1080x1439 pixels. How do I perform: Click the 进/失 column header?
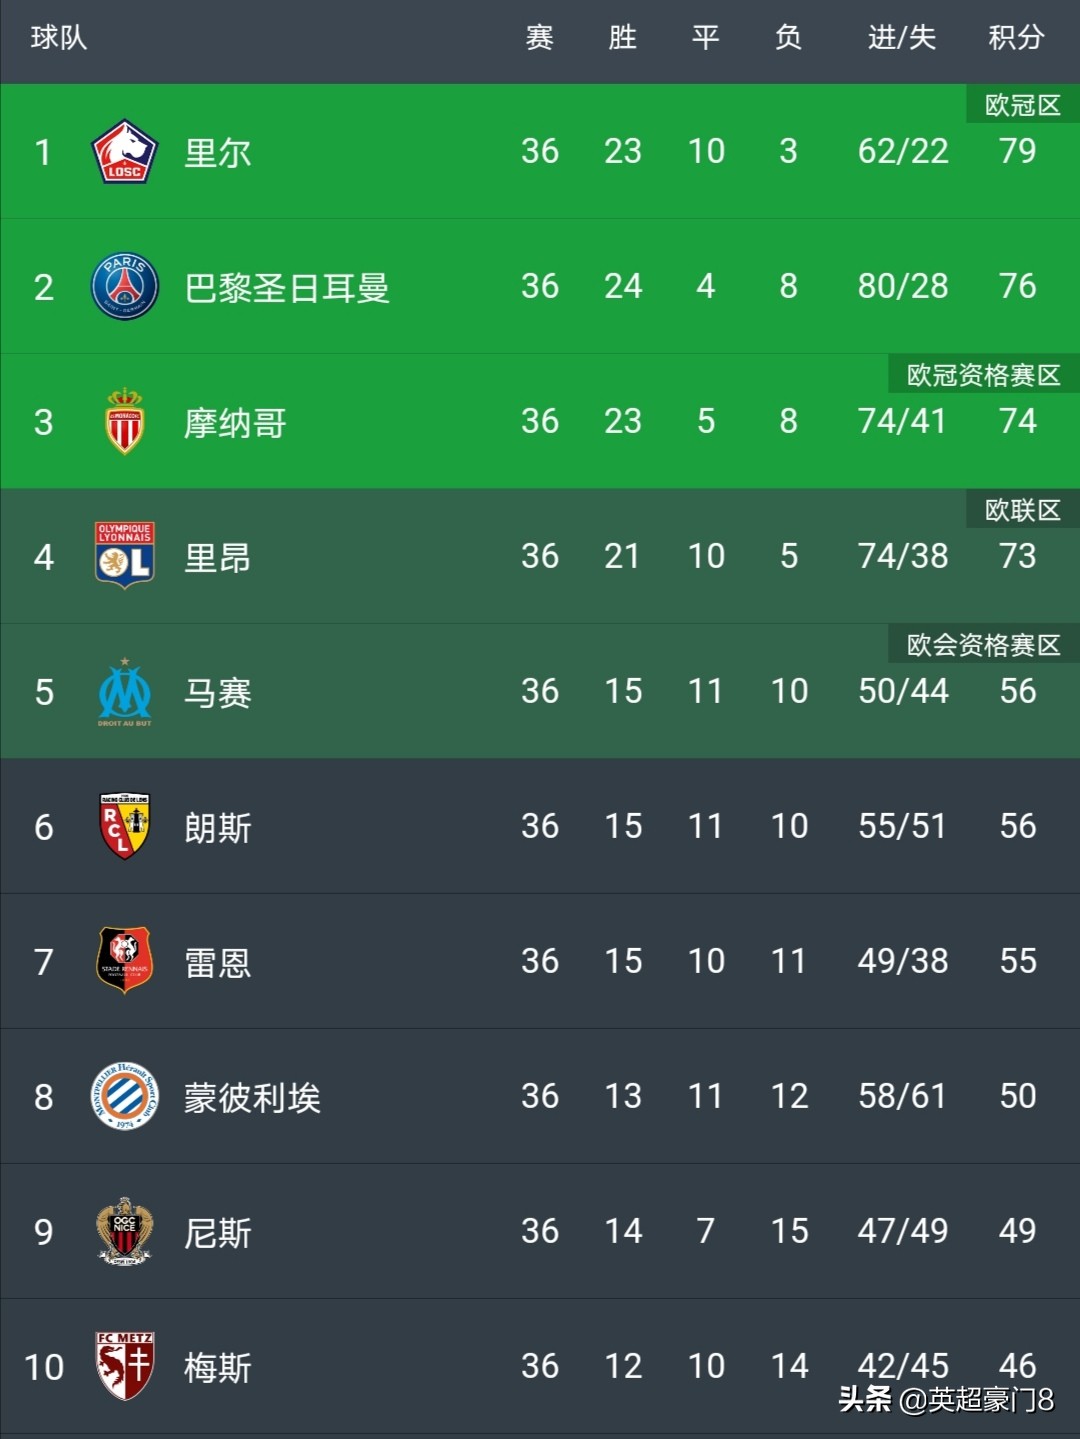point(901,38)
